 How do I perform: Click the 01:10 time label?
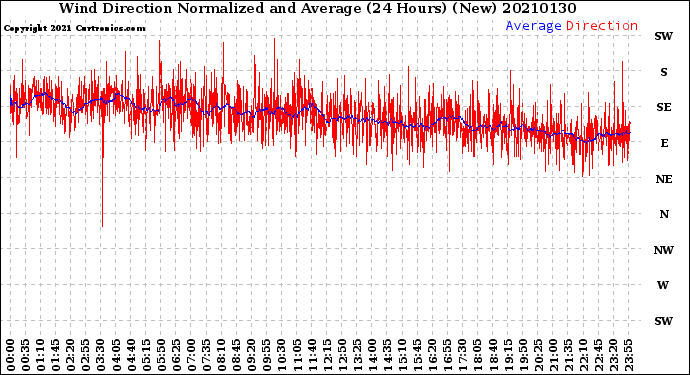40,355
